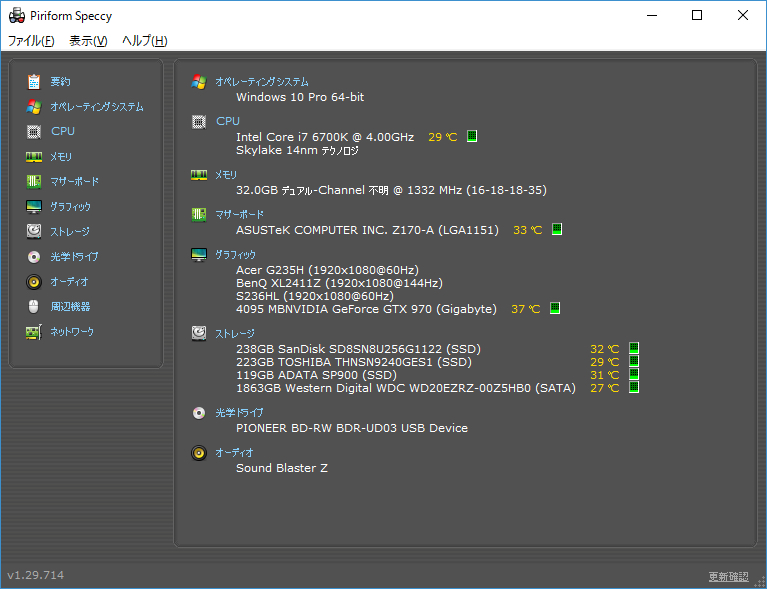The height and width of the screenshot is (589, 767).
Task: Select グラフィック label in the sidebar
Action: pyautogui.click(x=70, y=206)
